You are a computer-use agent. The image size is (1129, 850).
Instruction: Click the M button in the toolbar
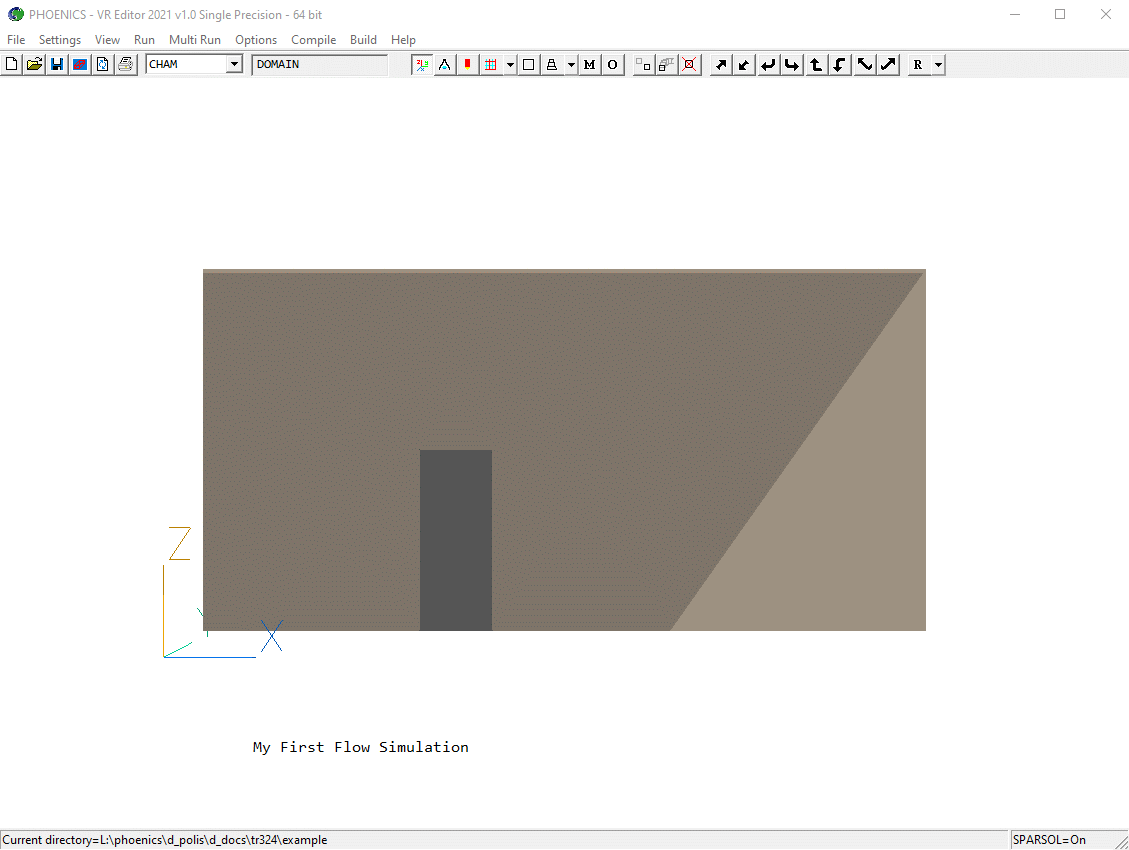(589, 65)
